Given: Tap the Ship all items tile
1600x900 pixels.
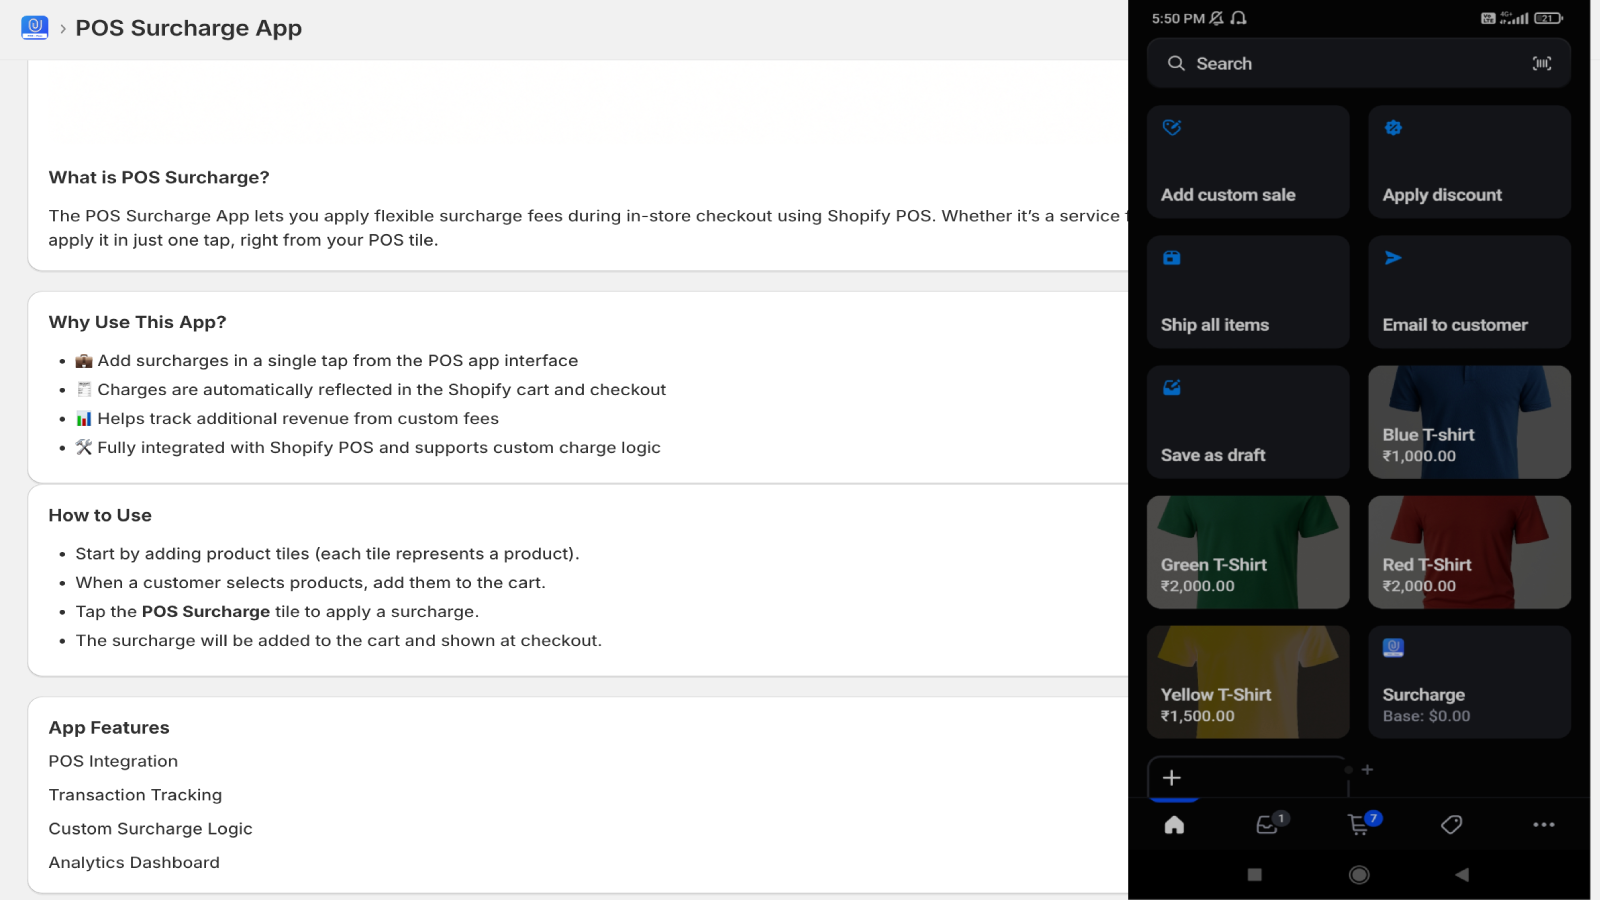Looking at the screenshot, I should (1247, 291).
